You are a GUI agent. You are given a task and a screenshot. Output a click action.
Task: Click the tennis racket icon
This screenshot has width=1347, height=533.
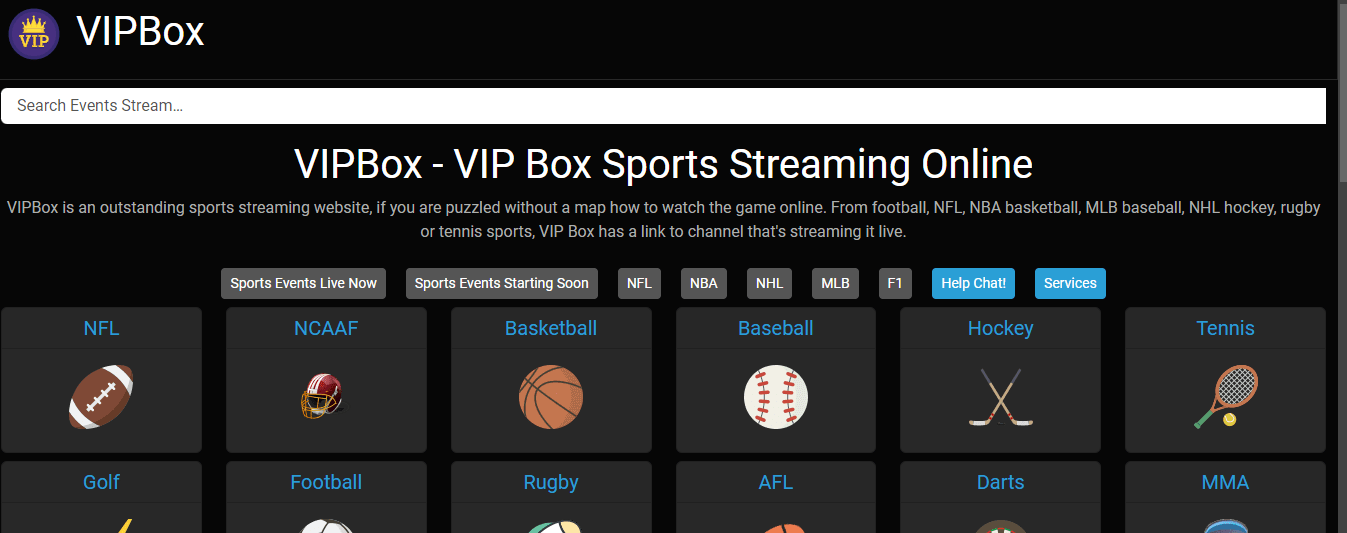(x=1225, y=397)
